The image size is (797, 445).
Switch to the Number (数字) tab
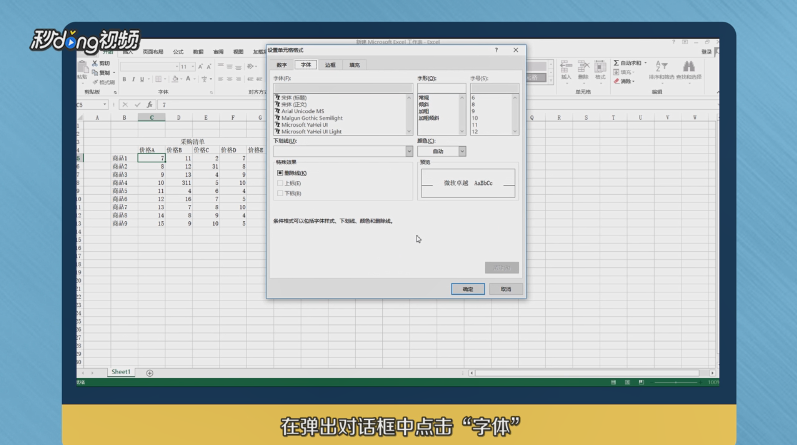pyautogui.click(x=282, y=65)
